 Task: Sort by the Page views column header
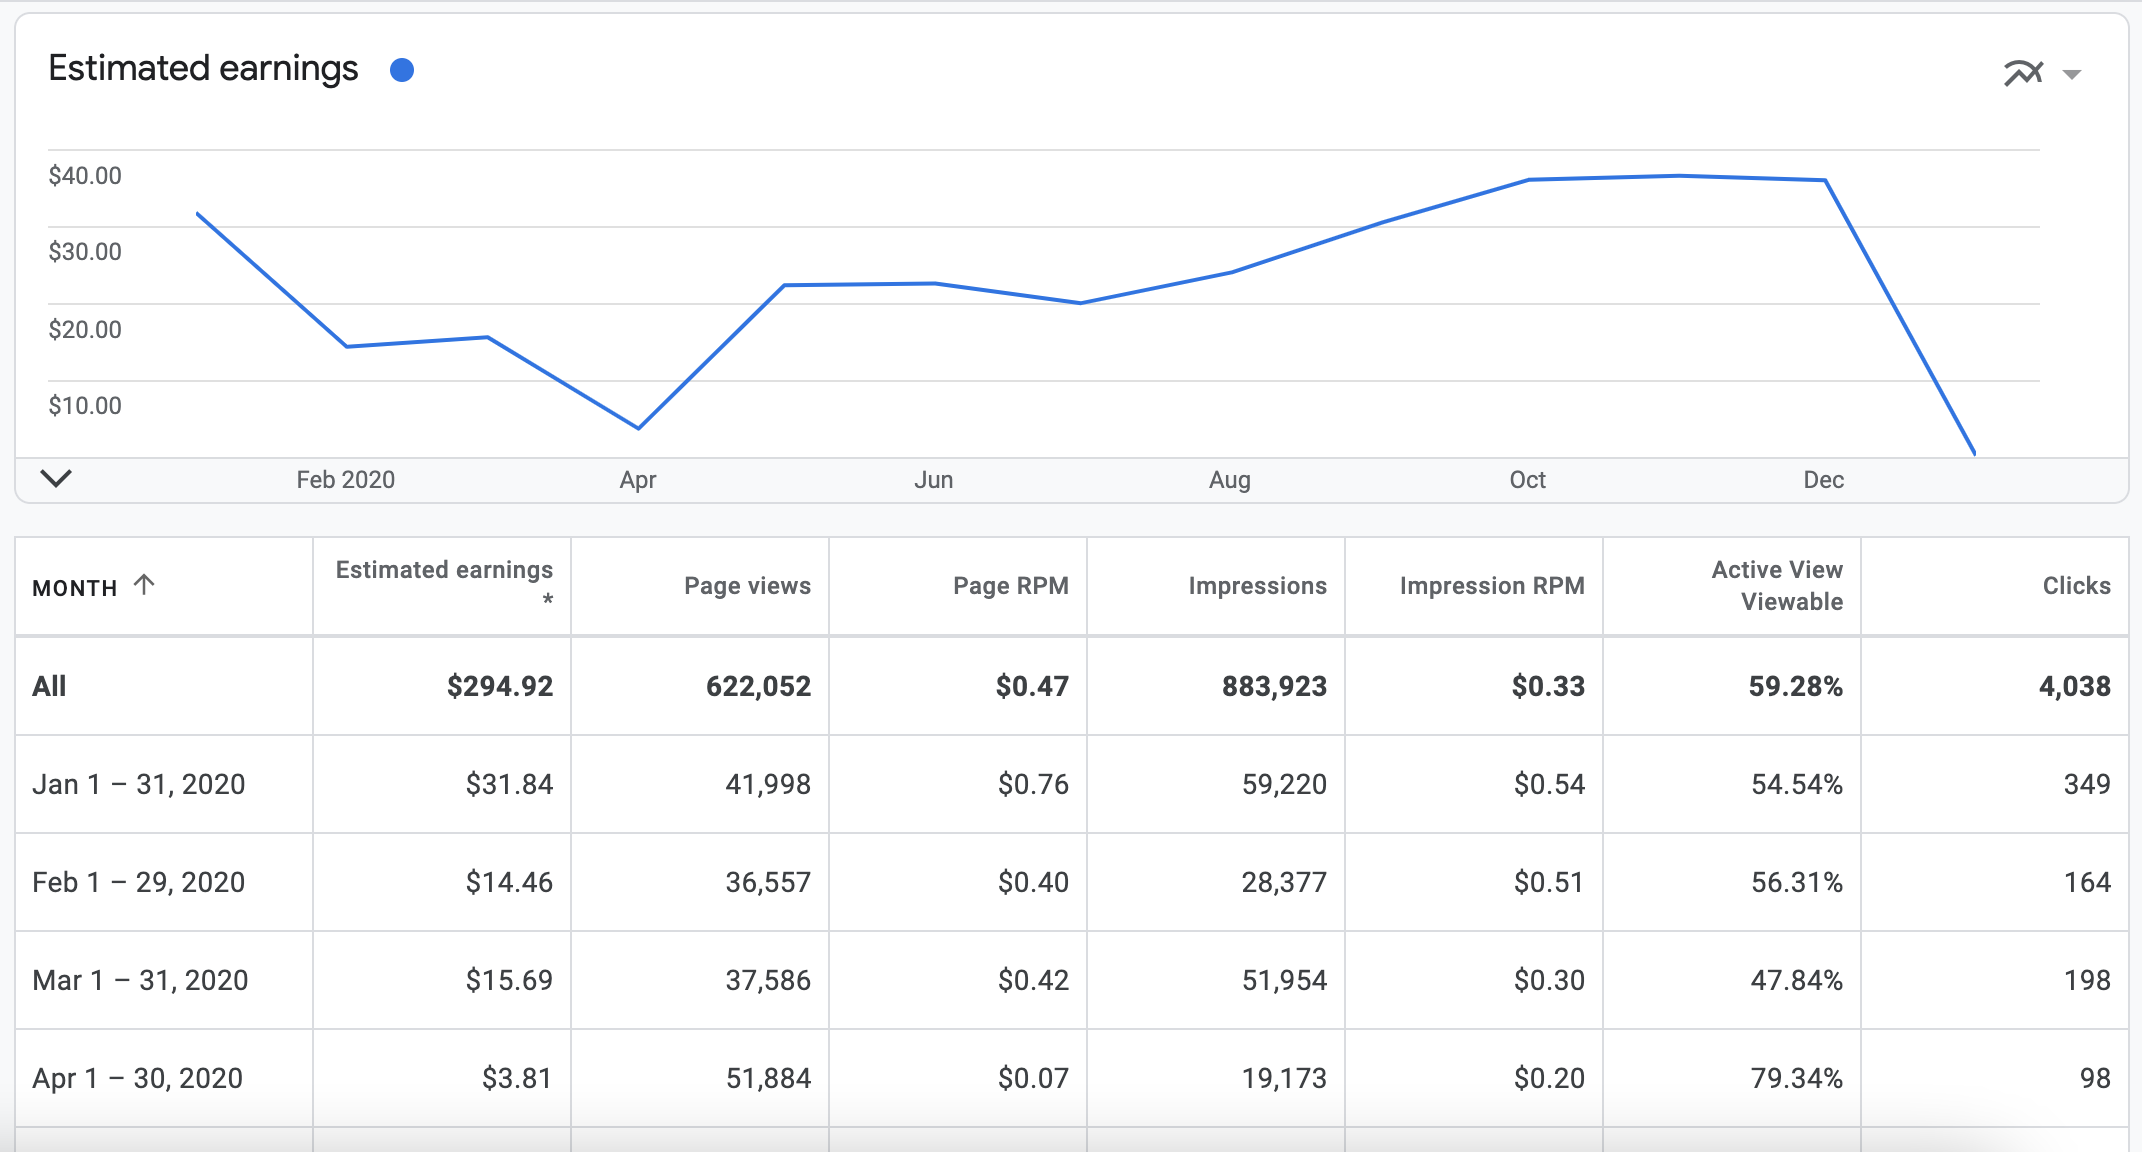pos(747,586)
